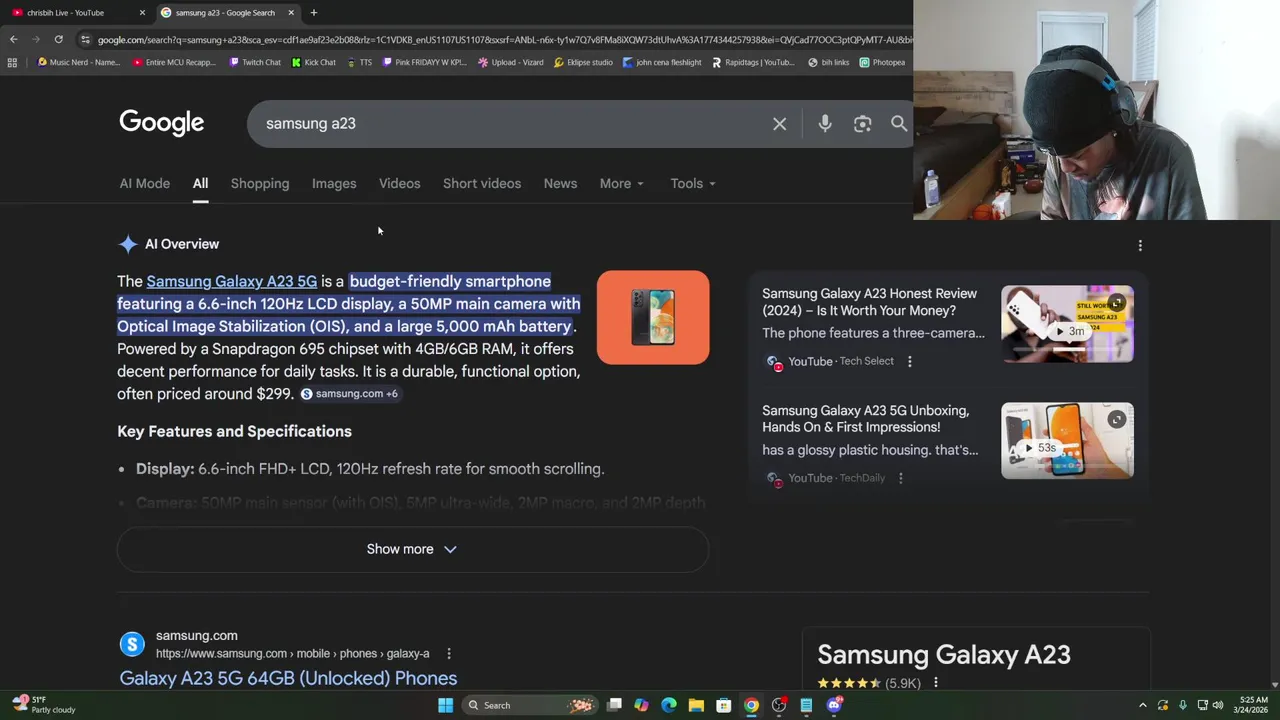1280x720 pixels.
Task: Open the Photopea bookmark
Action: point(882,62)
